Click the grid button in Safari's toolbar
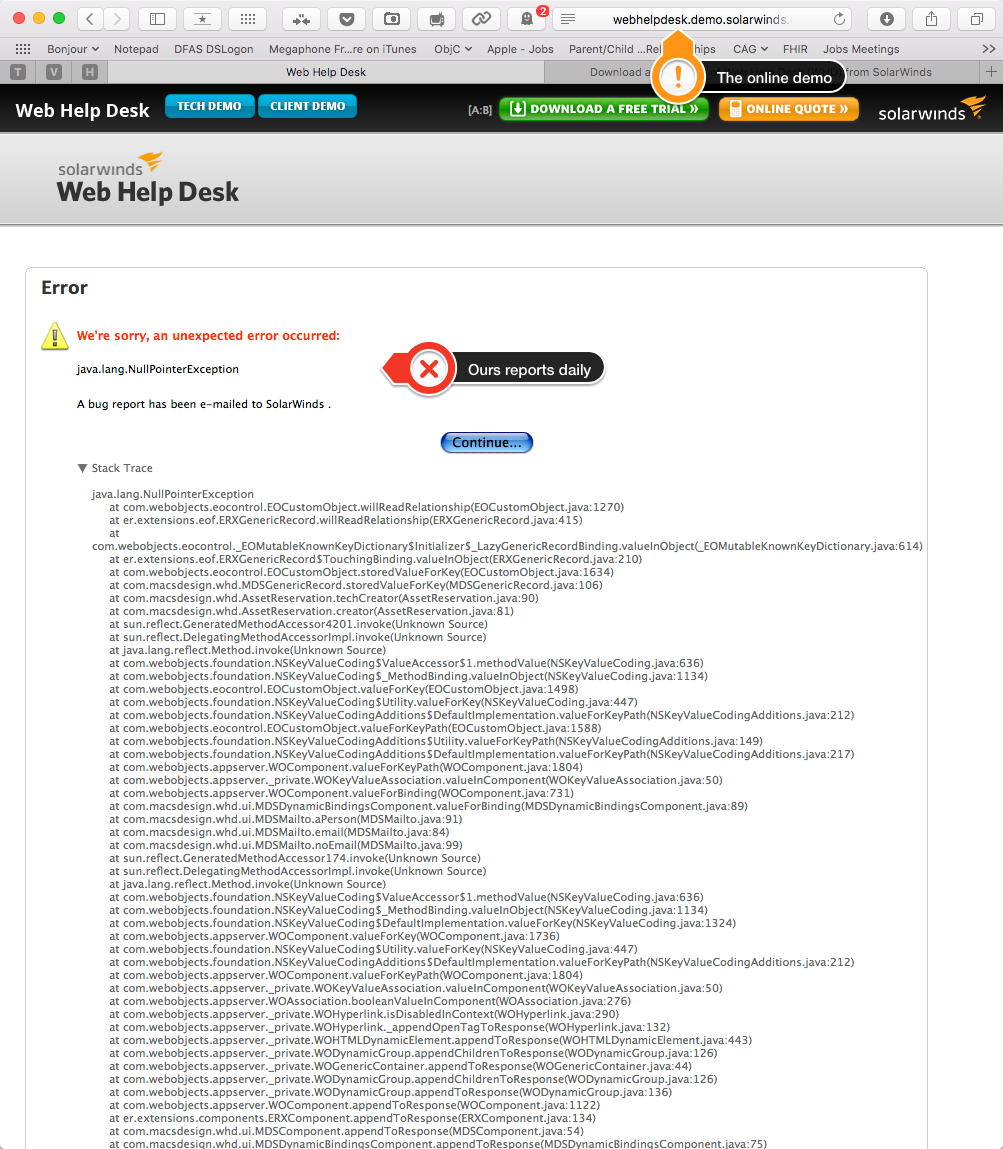1003x1149 pixels. click(248, 19)
